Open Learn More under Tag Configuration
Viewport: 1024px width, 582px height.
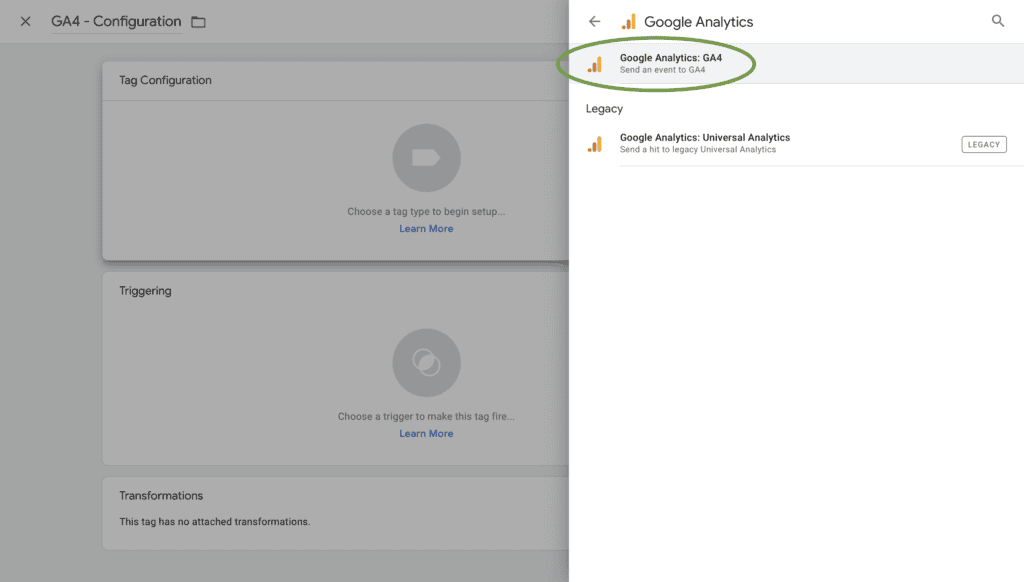426,229
